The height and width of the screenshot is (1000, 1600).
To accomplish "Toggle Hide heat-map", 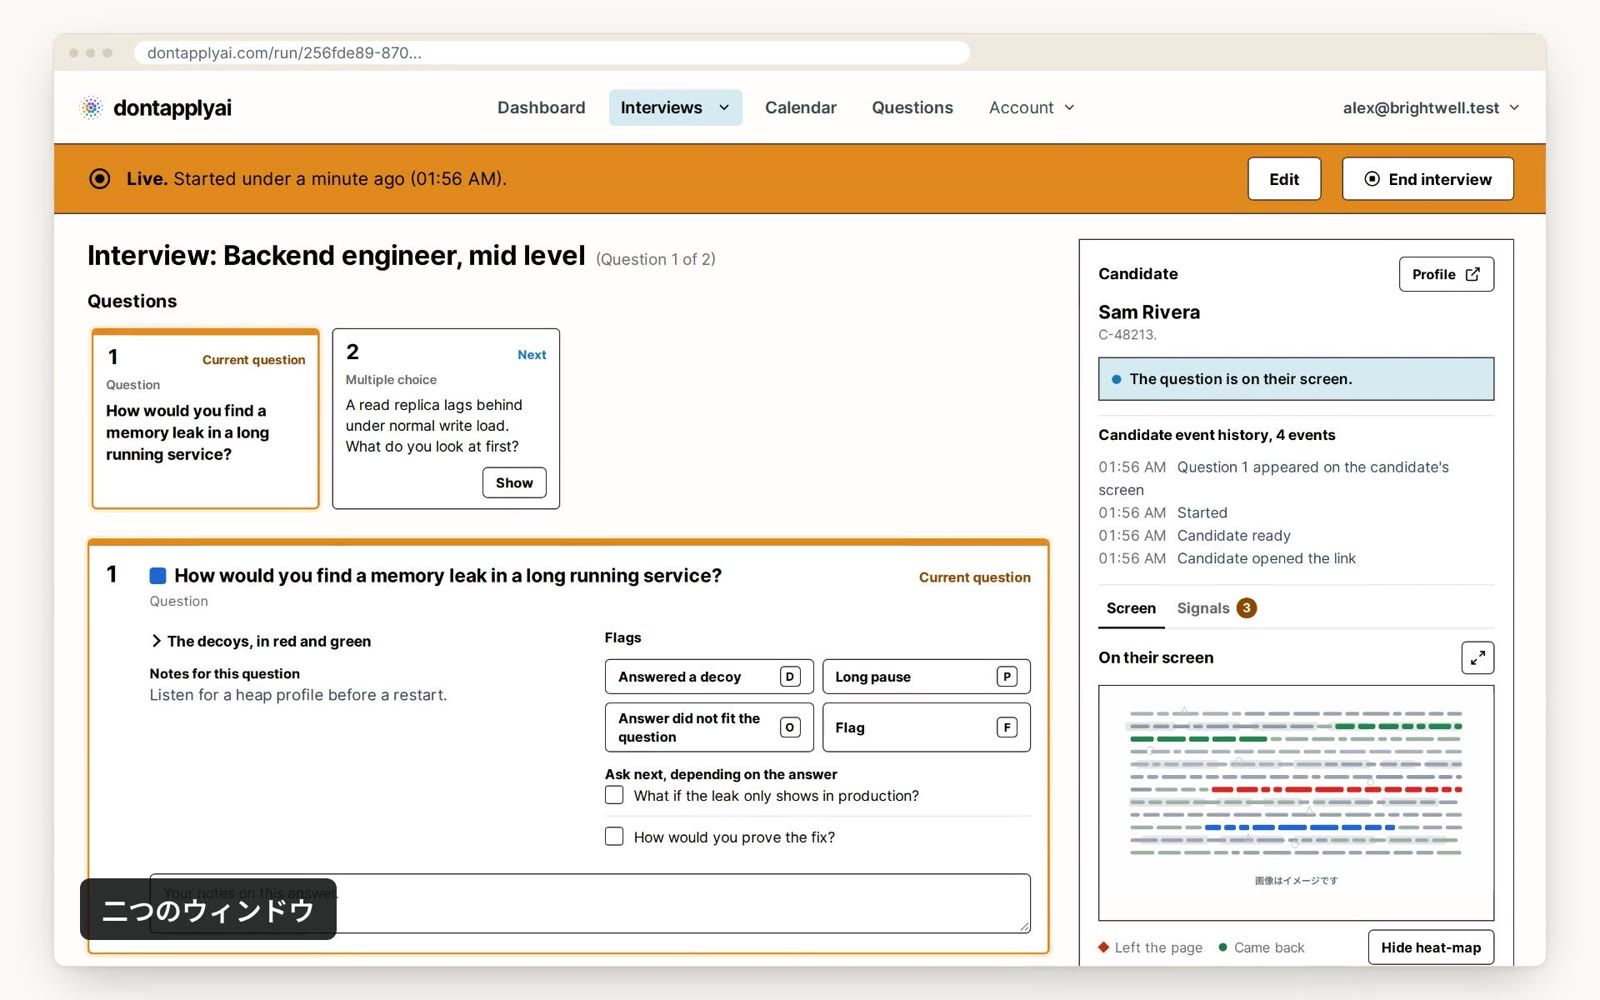I will pyautogui.click(x=1430, y=947).
